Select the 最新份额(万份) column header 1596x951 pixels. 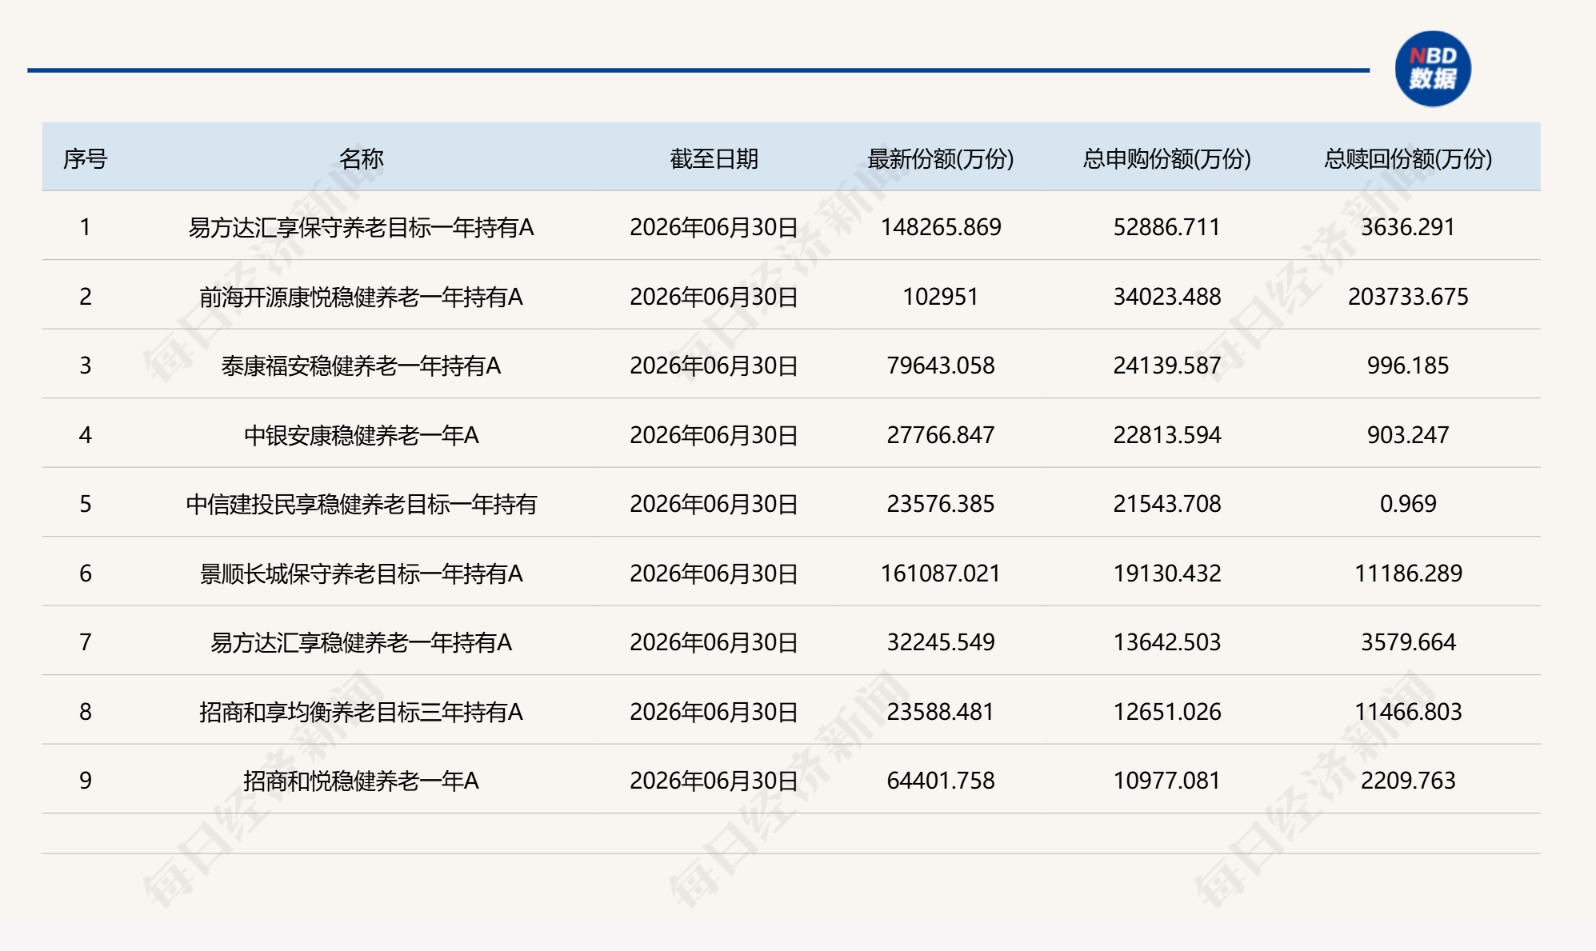click(940, 159)
